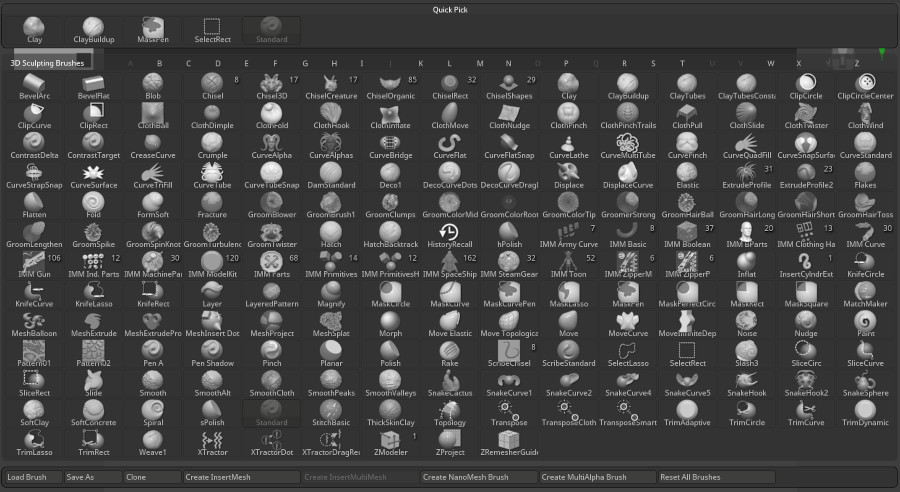
Task: Choose the hPolish brush
Action: click(x=509, y=235)
